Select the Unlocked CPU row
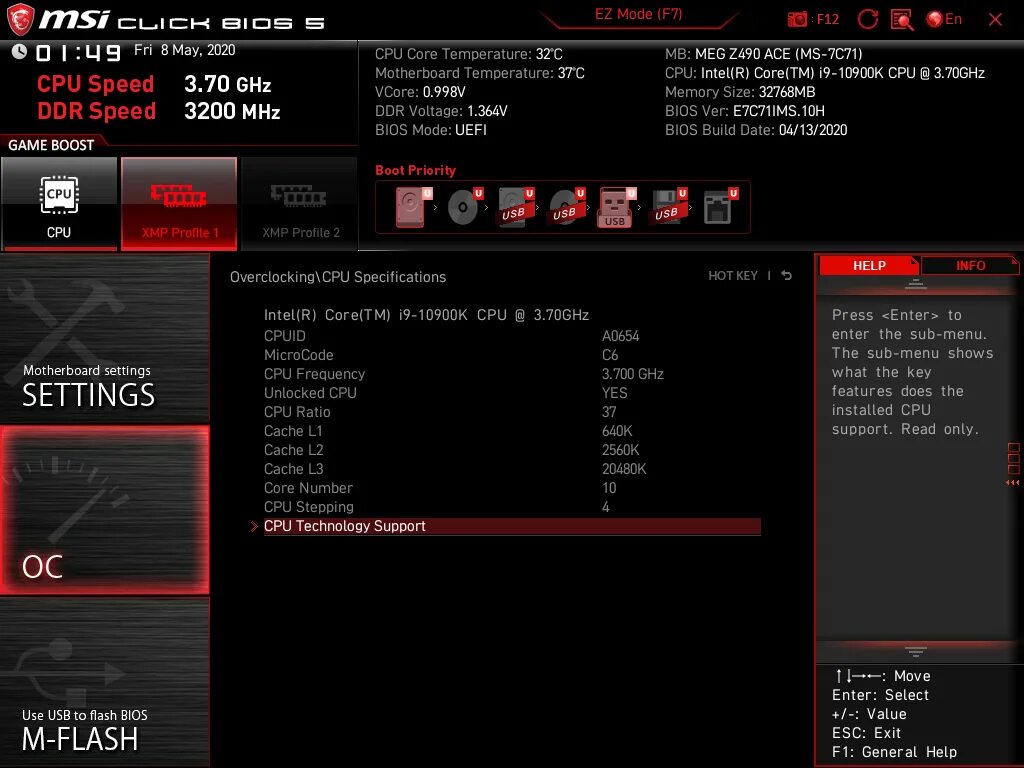 pos(512,393)
